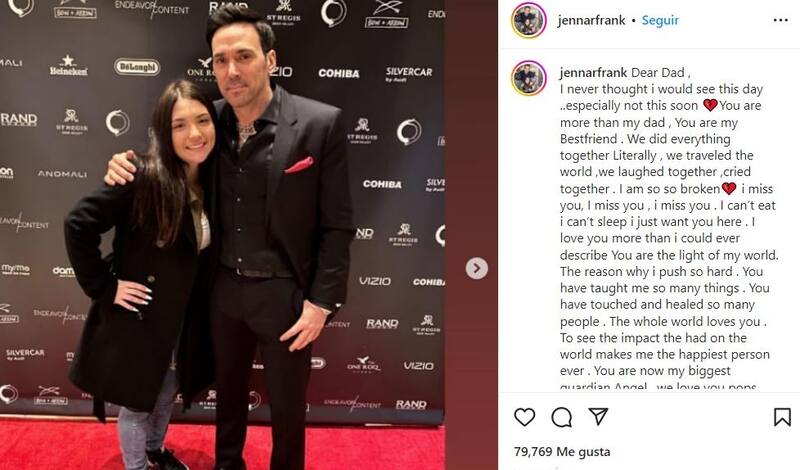The height and width of the screenshot is (470, 800).
Task: Click the red pocket square in photo
Action: 299,165
